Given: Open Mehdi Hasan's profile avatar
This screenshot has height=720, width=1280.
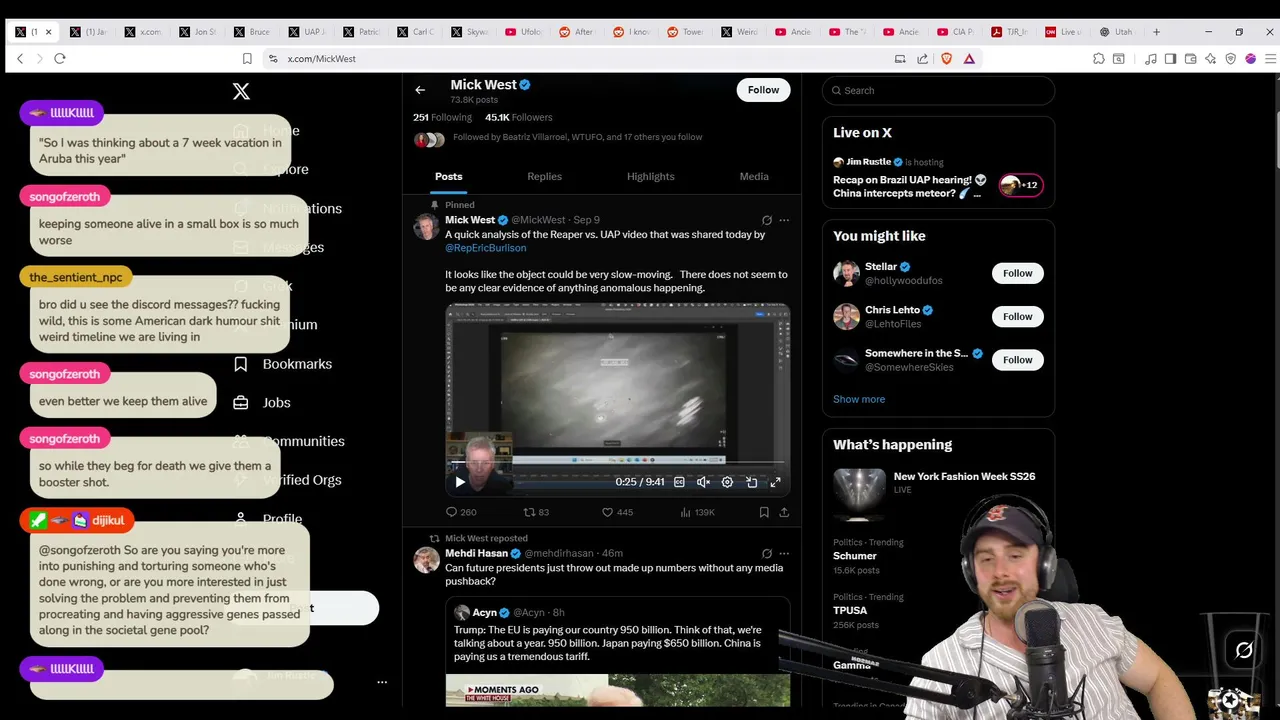Looking at the screenshot, I should (x=427, y=560).
